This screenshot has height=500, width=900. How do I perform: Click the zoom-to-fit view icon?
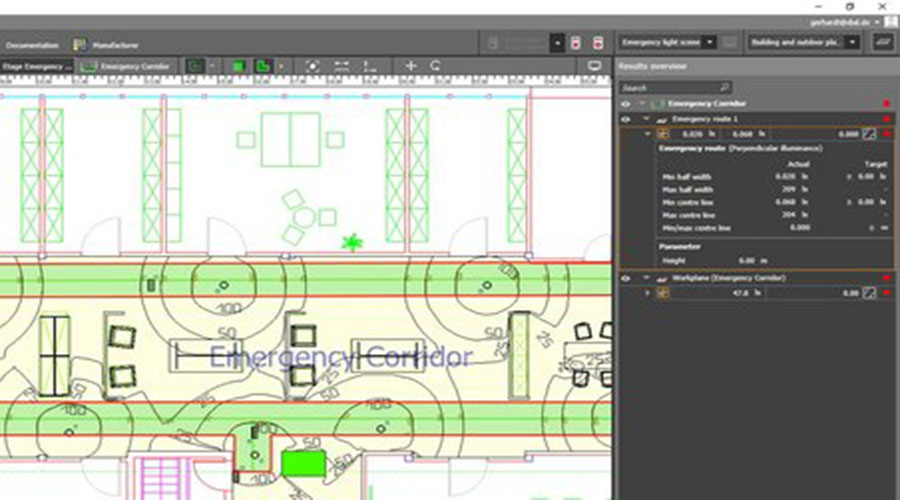313,66
